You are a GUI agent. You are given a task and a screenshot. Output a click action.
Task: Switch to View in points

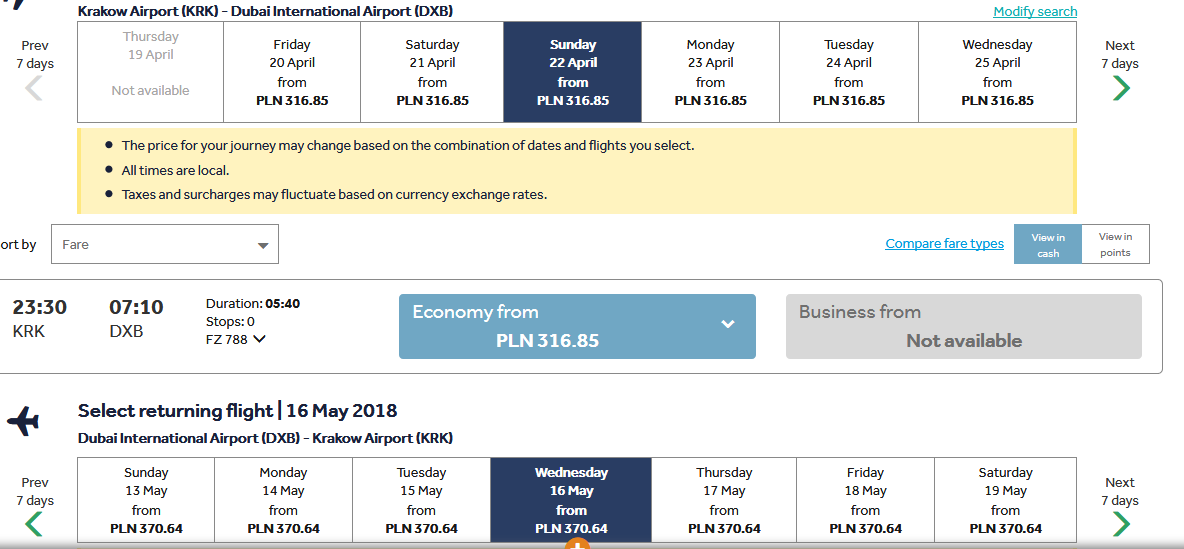(x=1115, y=244)
